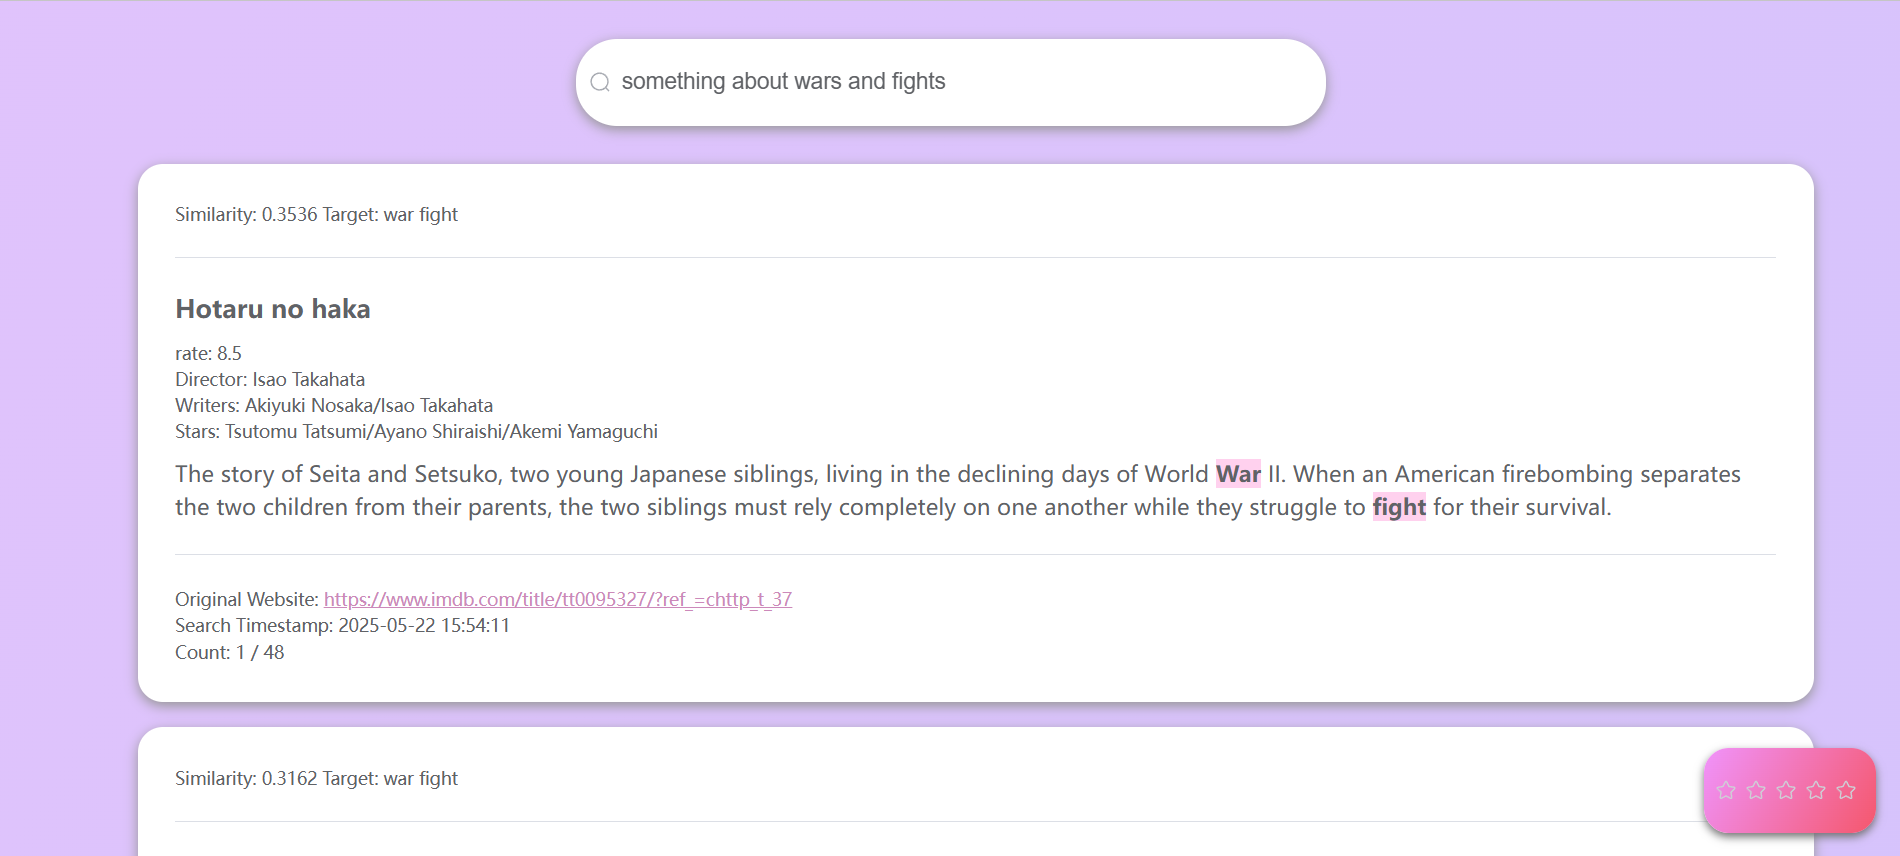1900x856 pixels.
Task: Select the fifth rating star
Action: click(1846, 791)
